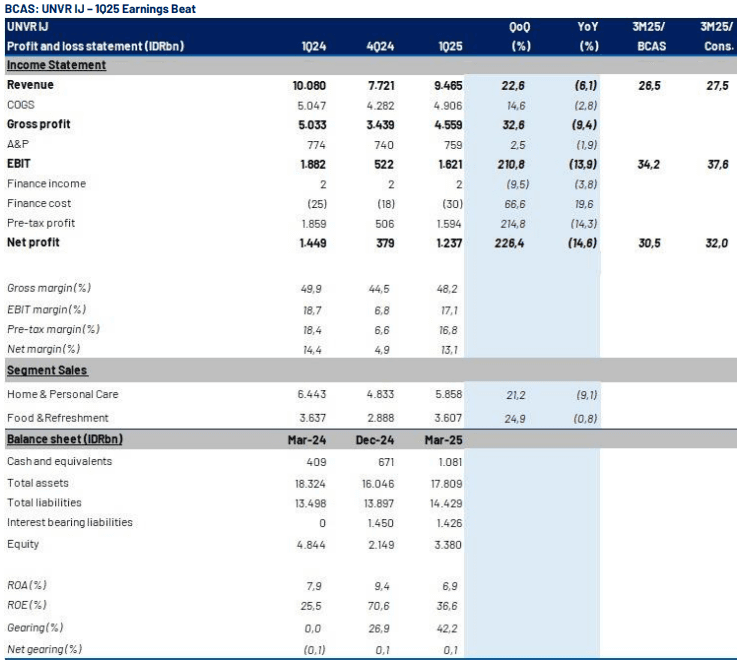Click ROE Dec-24 value 70,6
747x663 pixels.
coord(379,606)
